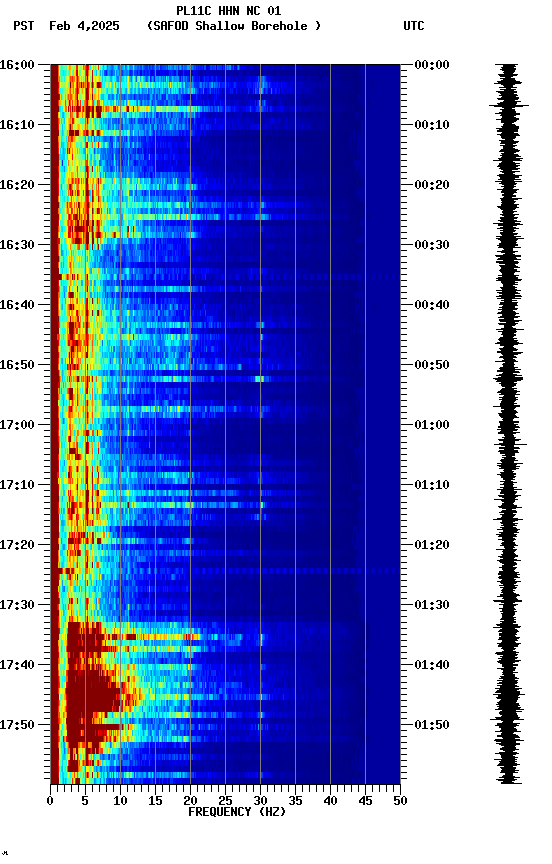
Task: Click the 00:00 UTC time label
Action: point(432,65)
